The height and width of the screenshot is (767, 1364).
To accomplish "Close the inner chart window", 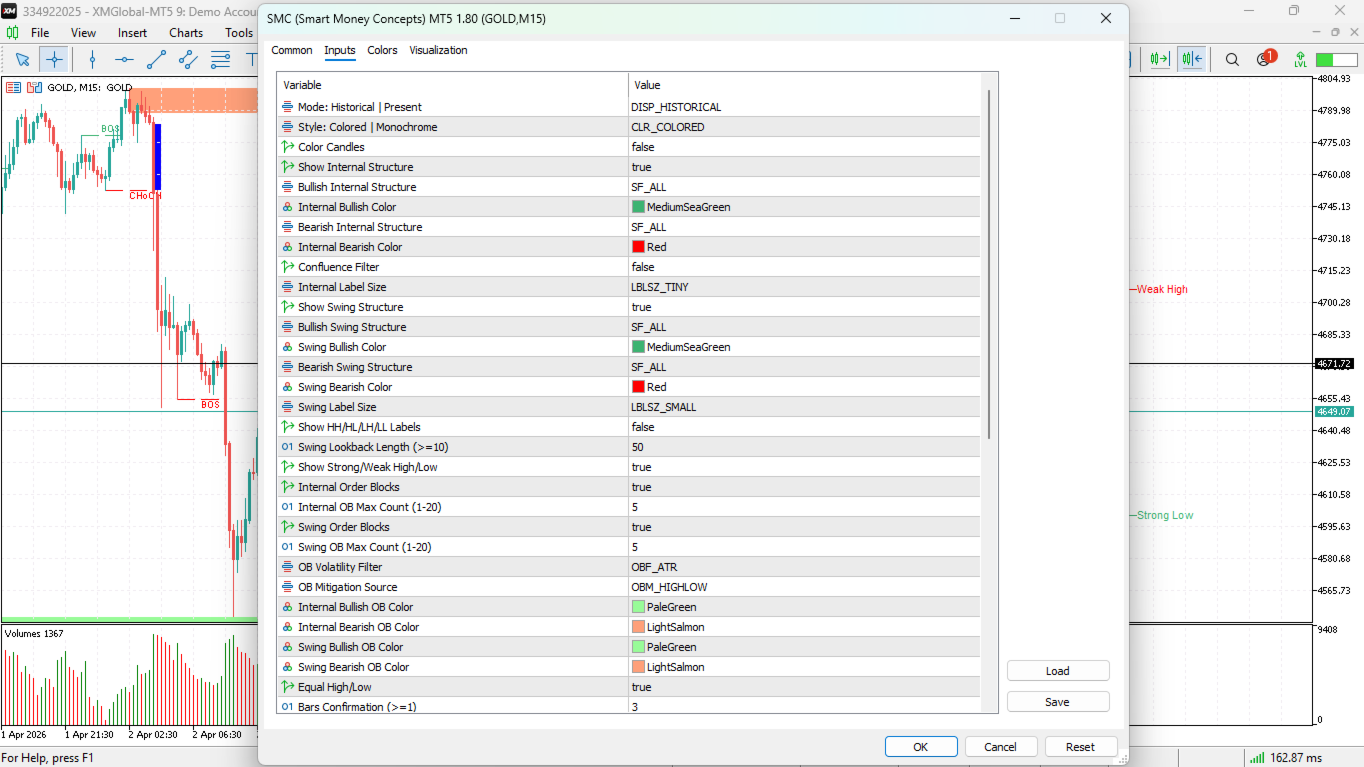I will click(x=1353, y=32).
